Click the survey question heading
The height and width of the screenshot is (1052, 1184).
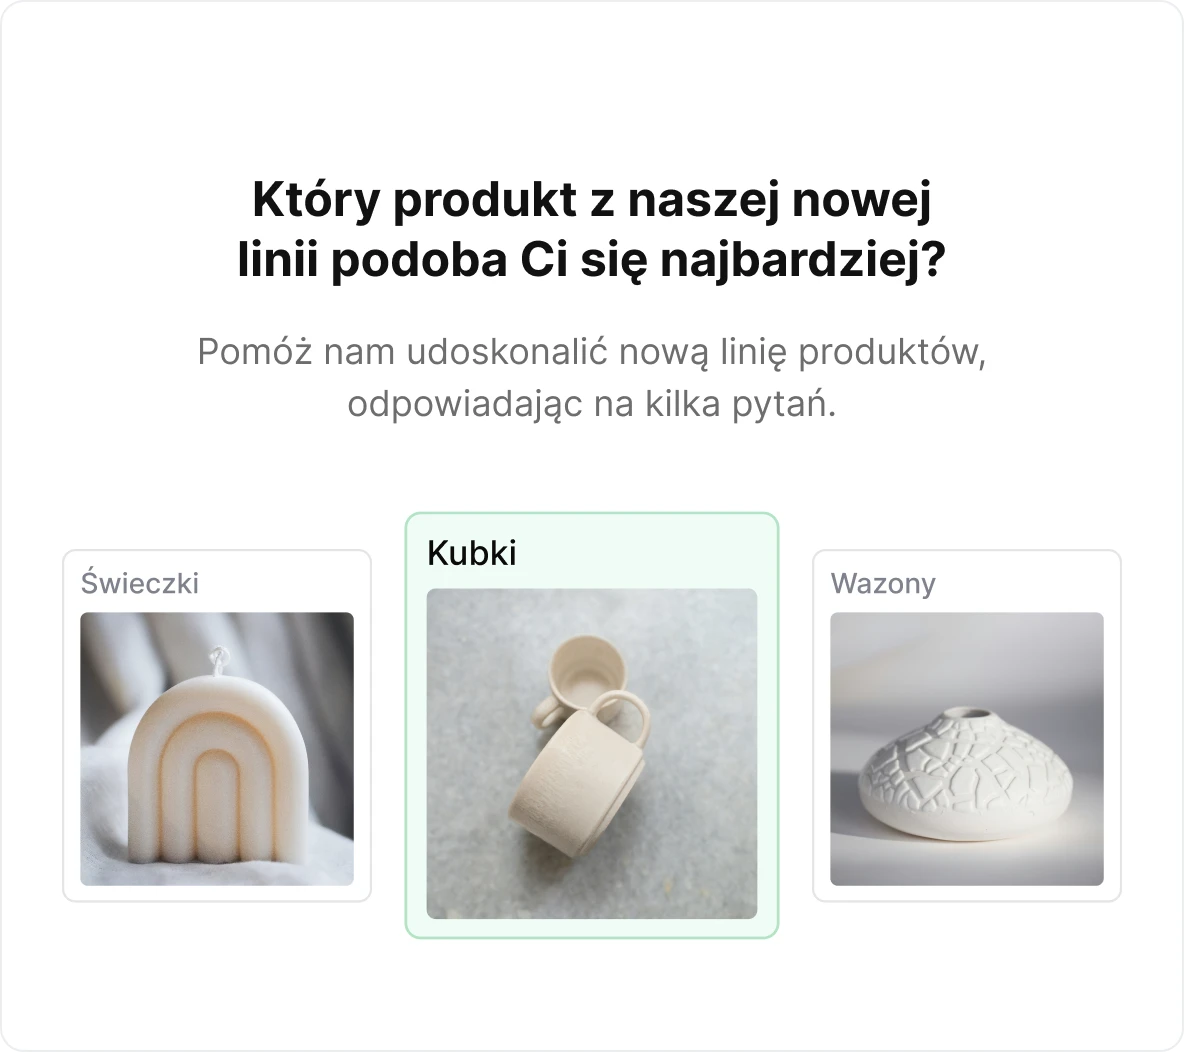point(592,230)
